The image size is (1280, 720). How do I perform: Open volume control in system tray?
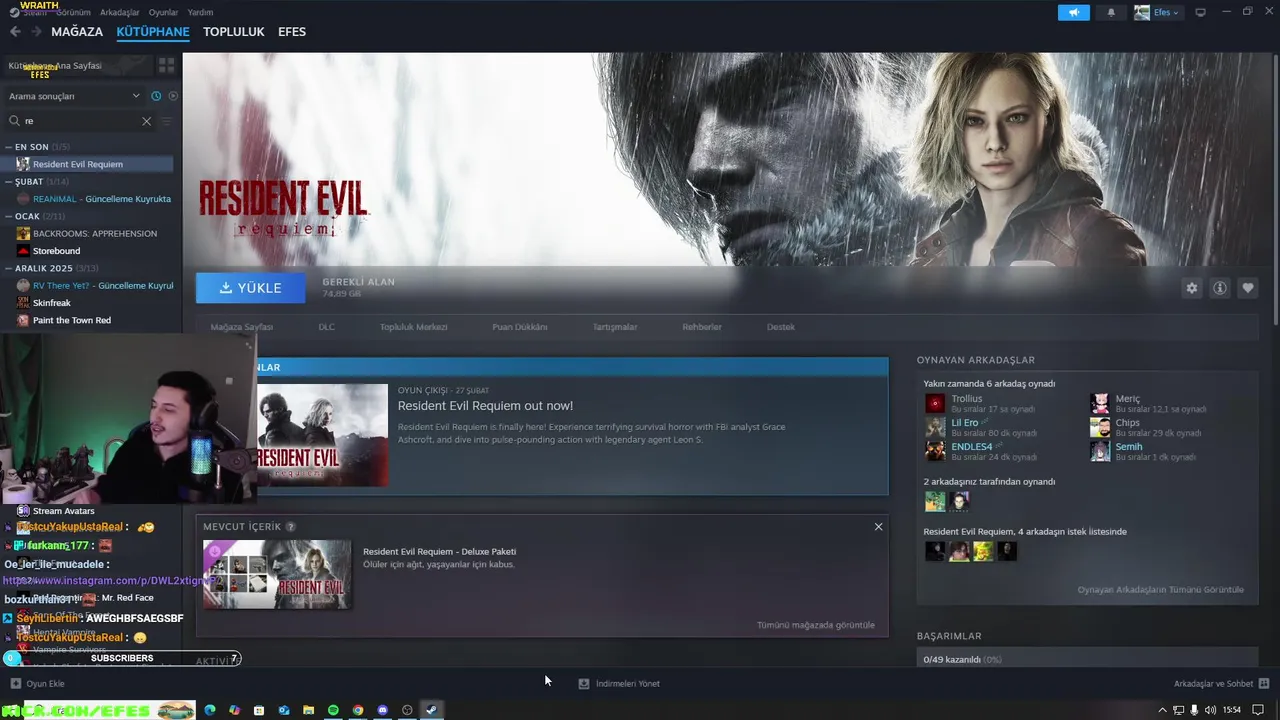[1211, 710]
